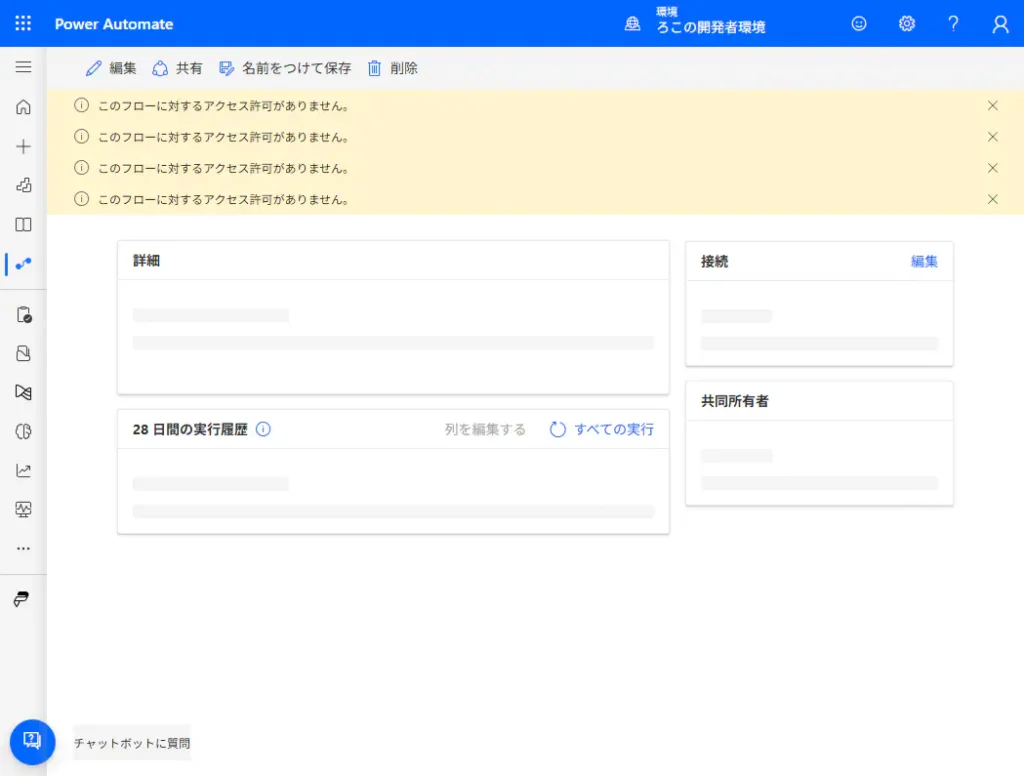Click the environment picker icon
1024x776 pixels.
click(632, 24)
